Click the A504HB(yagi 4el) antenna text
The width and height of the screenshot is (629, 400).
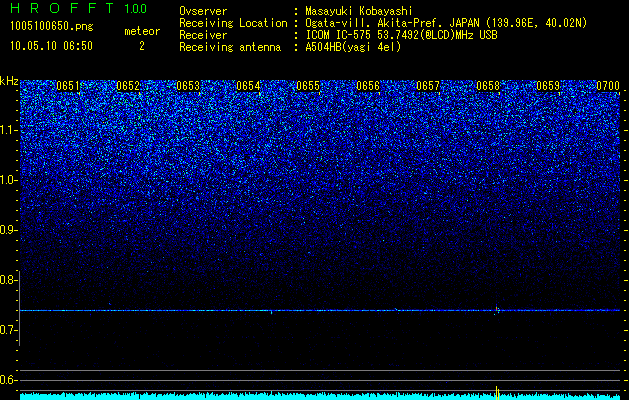click(353, 47)
